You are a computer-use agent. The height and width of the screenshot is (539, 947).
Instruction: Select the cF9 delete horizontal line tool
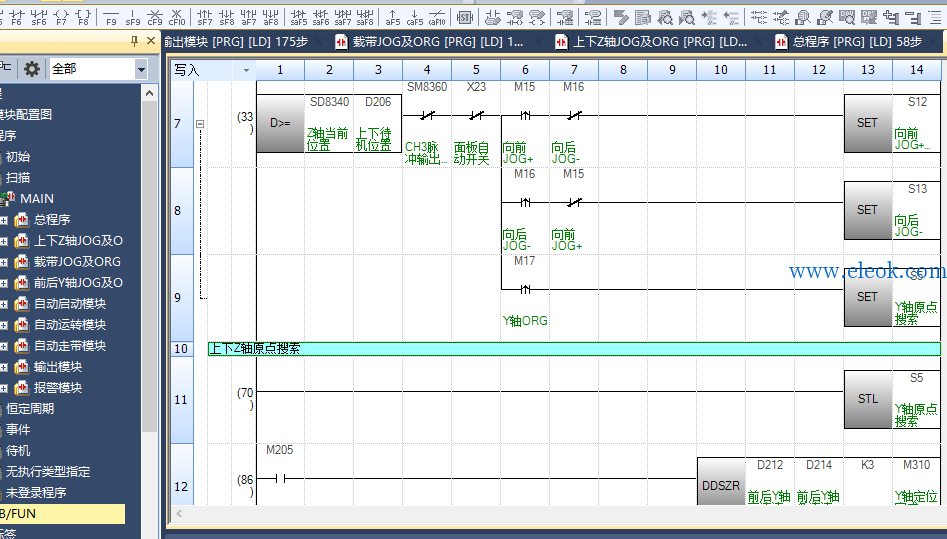155,17
